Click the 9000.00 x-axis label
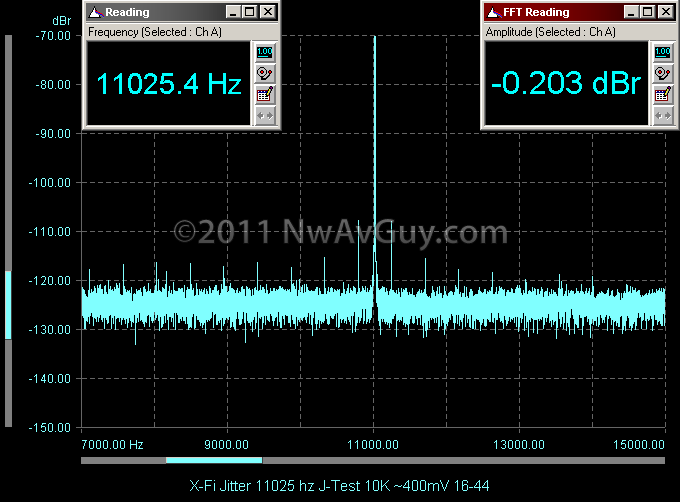This screenshot has height=502, width=680. [226, 445]
